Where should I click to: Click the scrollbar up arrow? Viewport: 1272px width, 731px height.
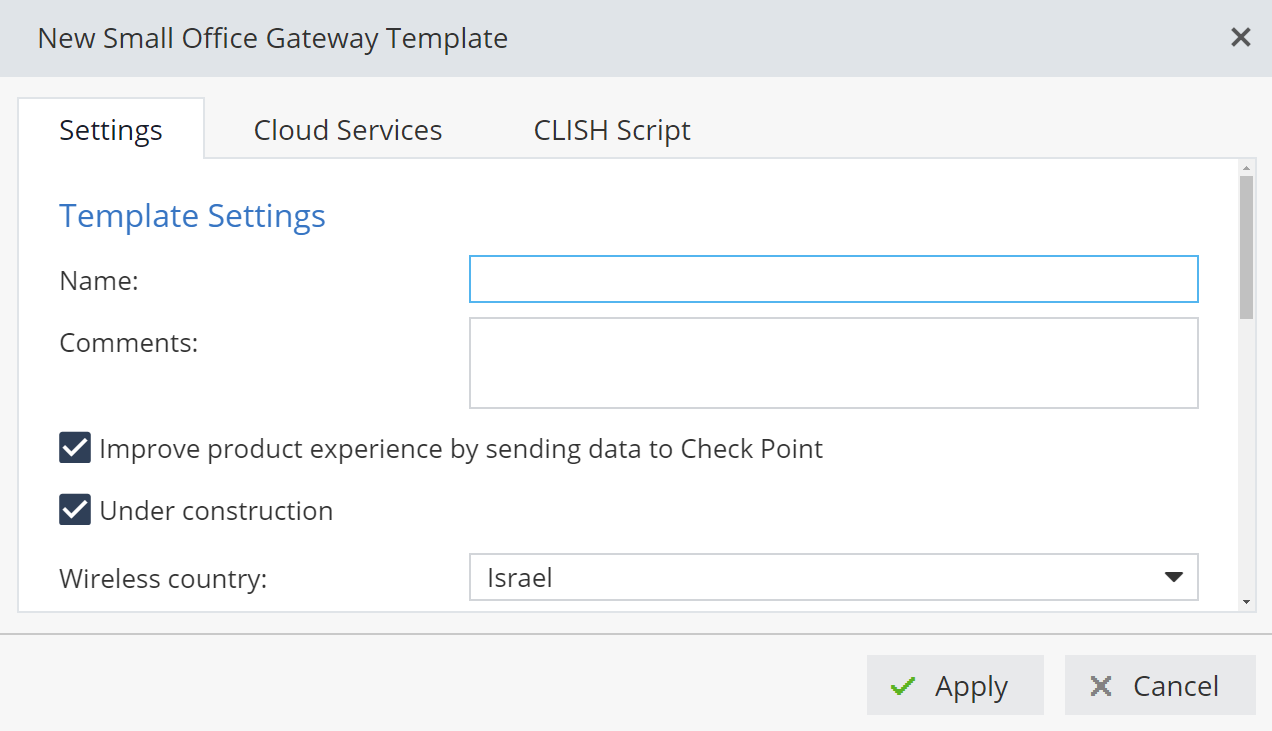(1246, 166)
